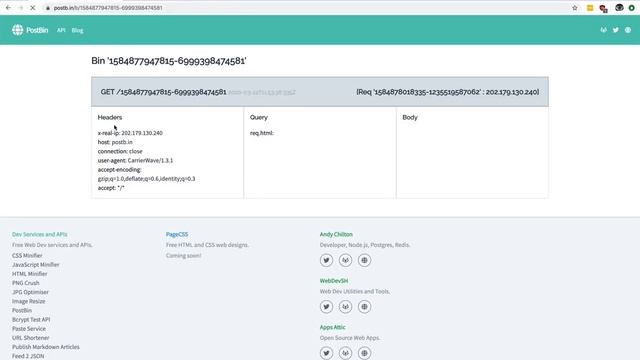This screenshot has width=640, height=360.
Task: Open HTML Minifier link
Action: [x=29, y=274]
